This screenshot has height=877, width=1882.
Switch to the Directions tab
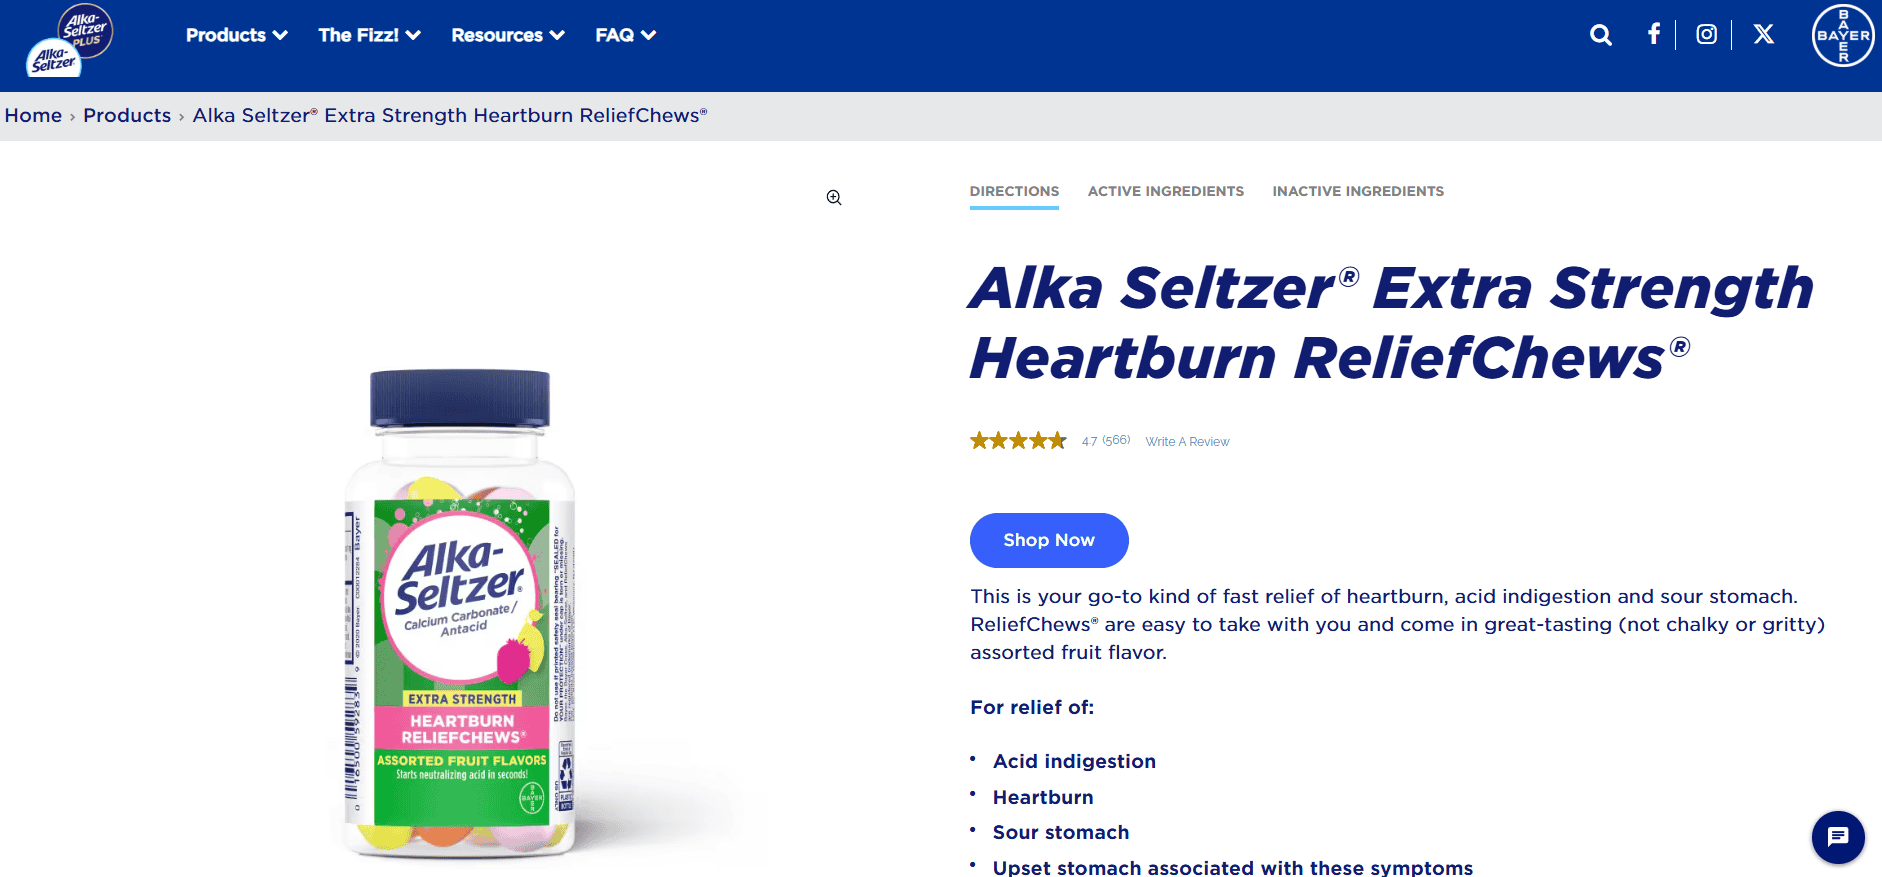(1014, 191)
